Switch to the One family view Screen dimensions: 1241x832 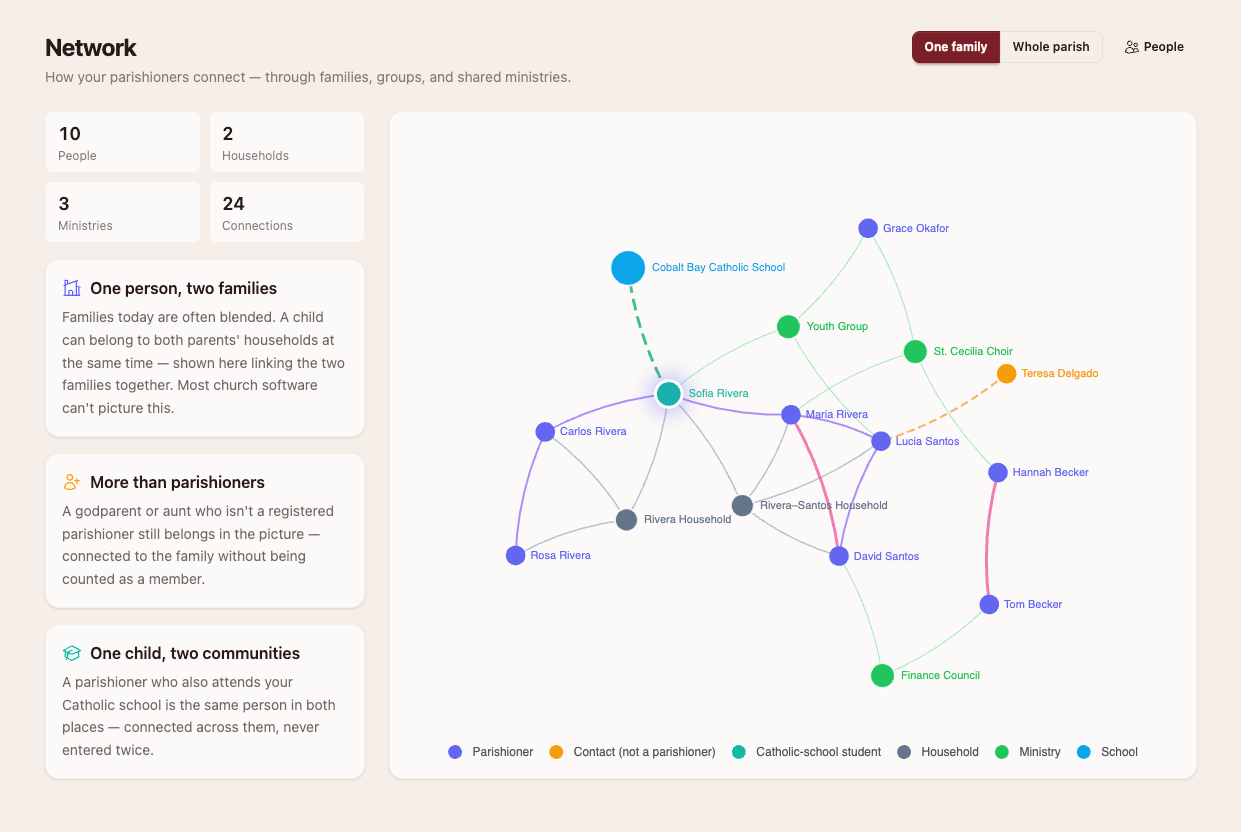tap(955, 47)
